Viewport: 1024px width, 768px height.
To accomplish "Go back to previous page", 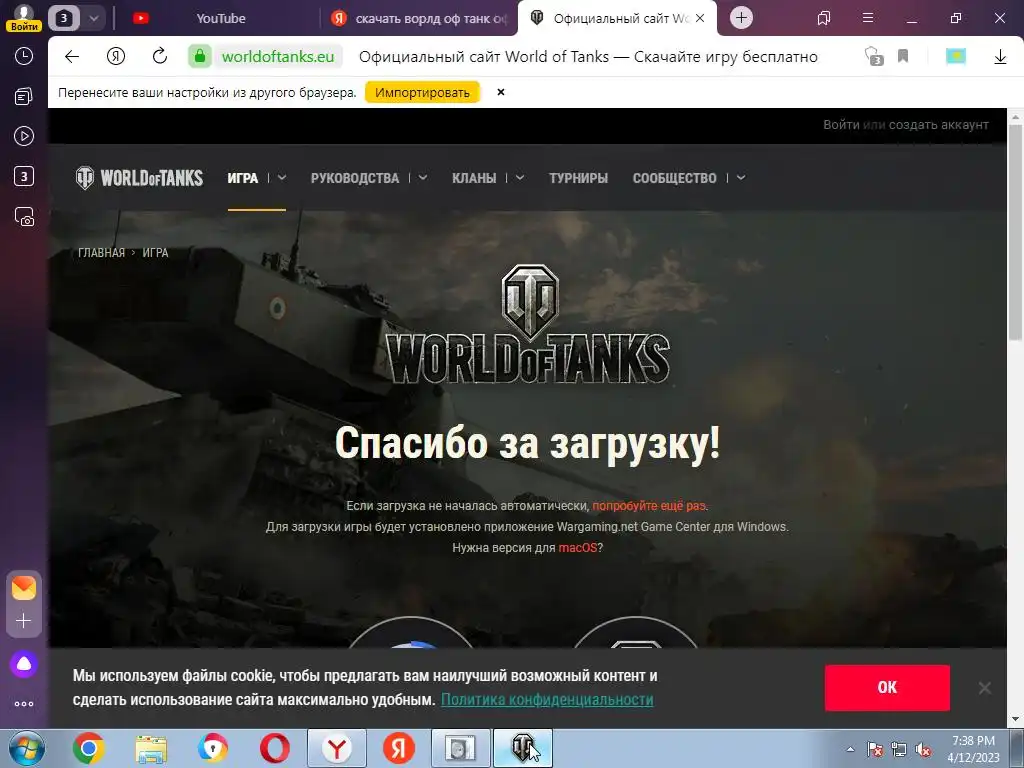I will coord(72,57).
